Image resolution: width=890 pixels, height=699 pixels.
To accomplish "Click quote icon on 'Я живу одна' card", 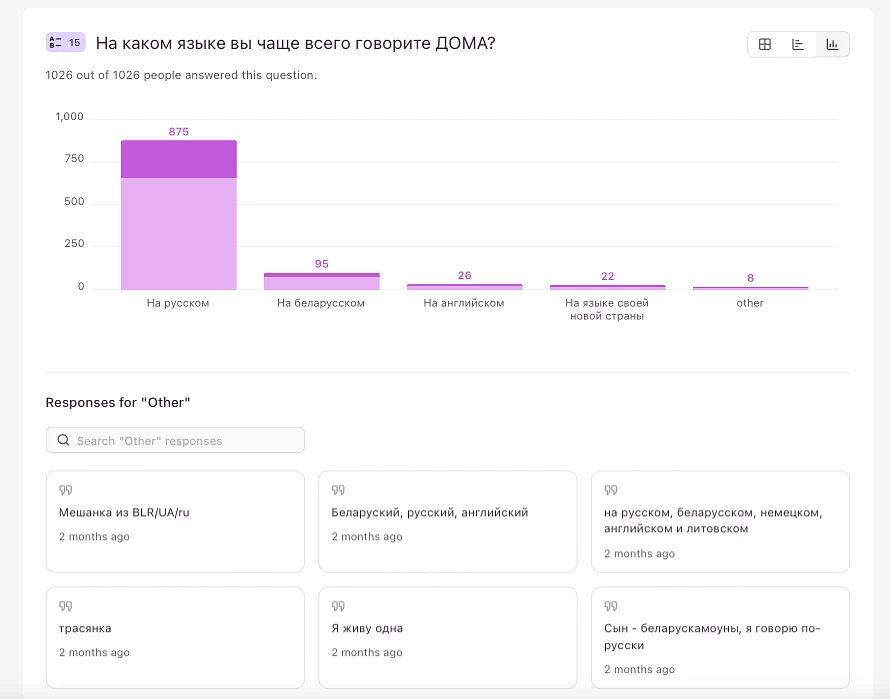I will [338, 606].
